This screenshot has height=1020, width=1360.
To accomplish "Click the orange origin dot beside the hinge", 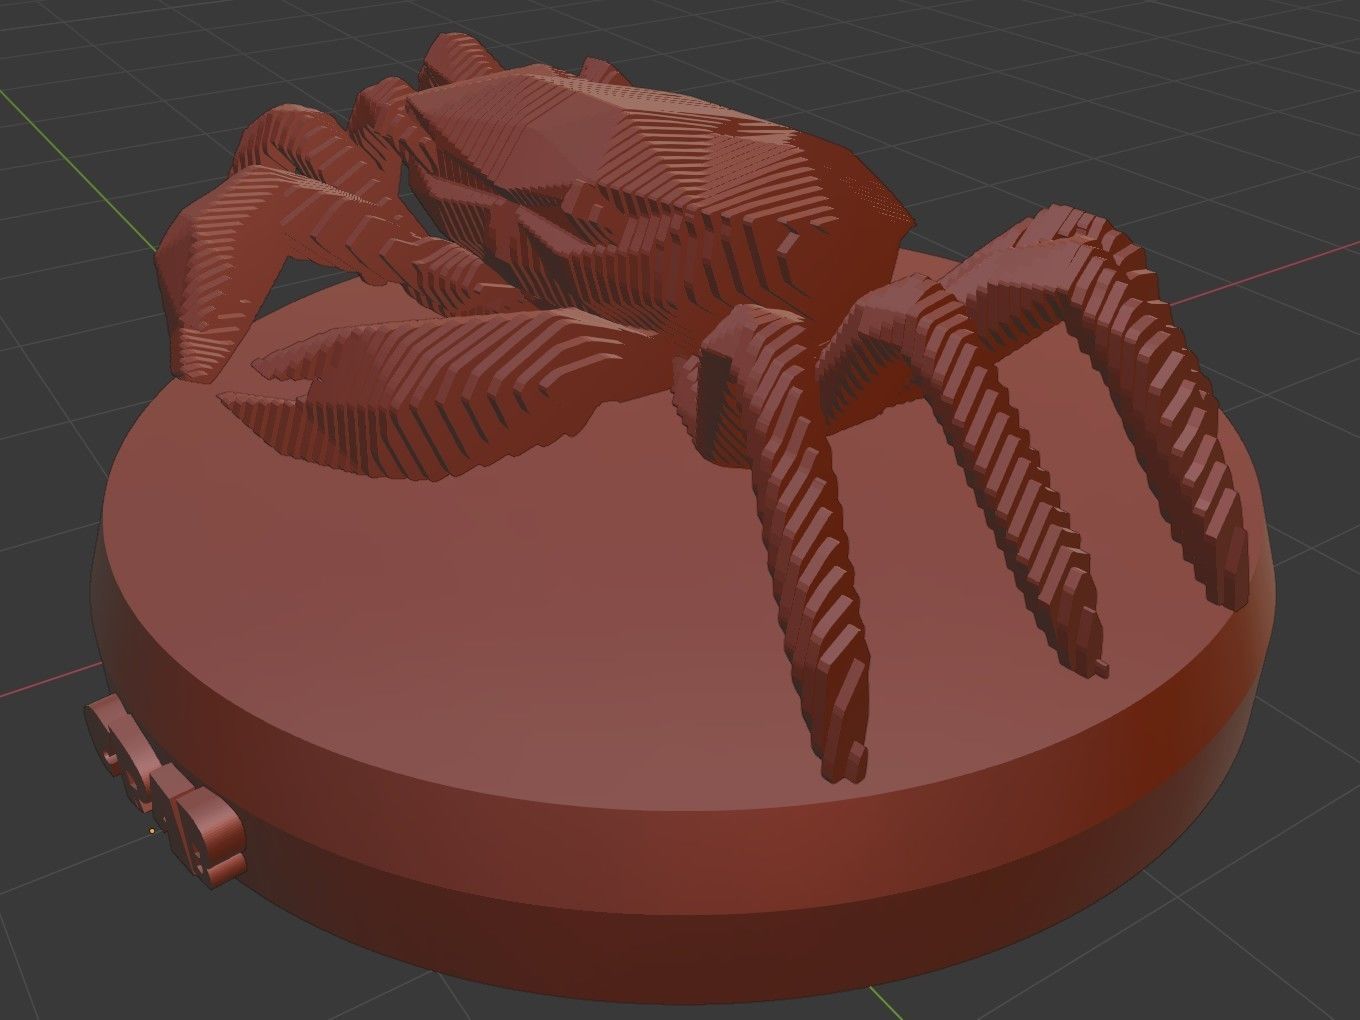I will tap(152, 830).
